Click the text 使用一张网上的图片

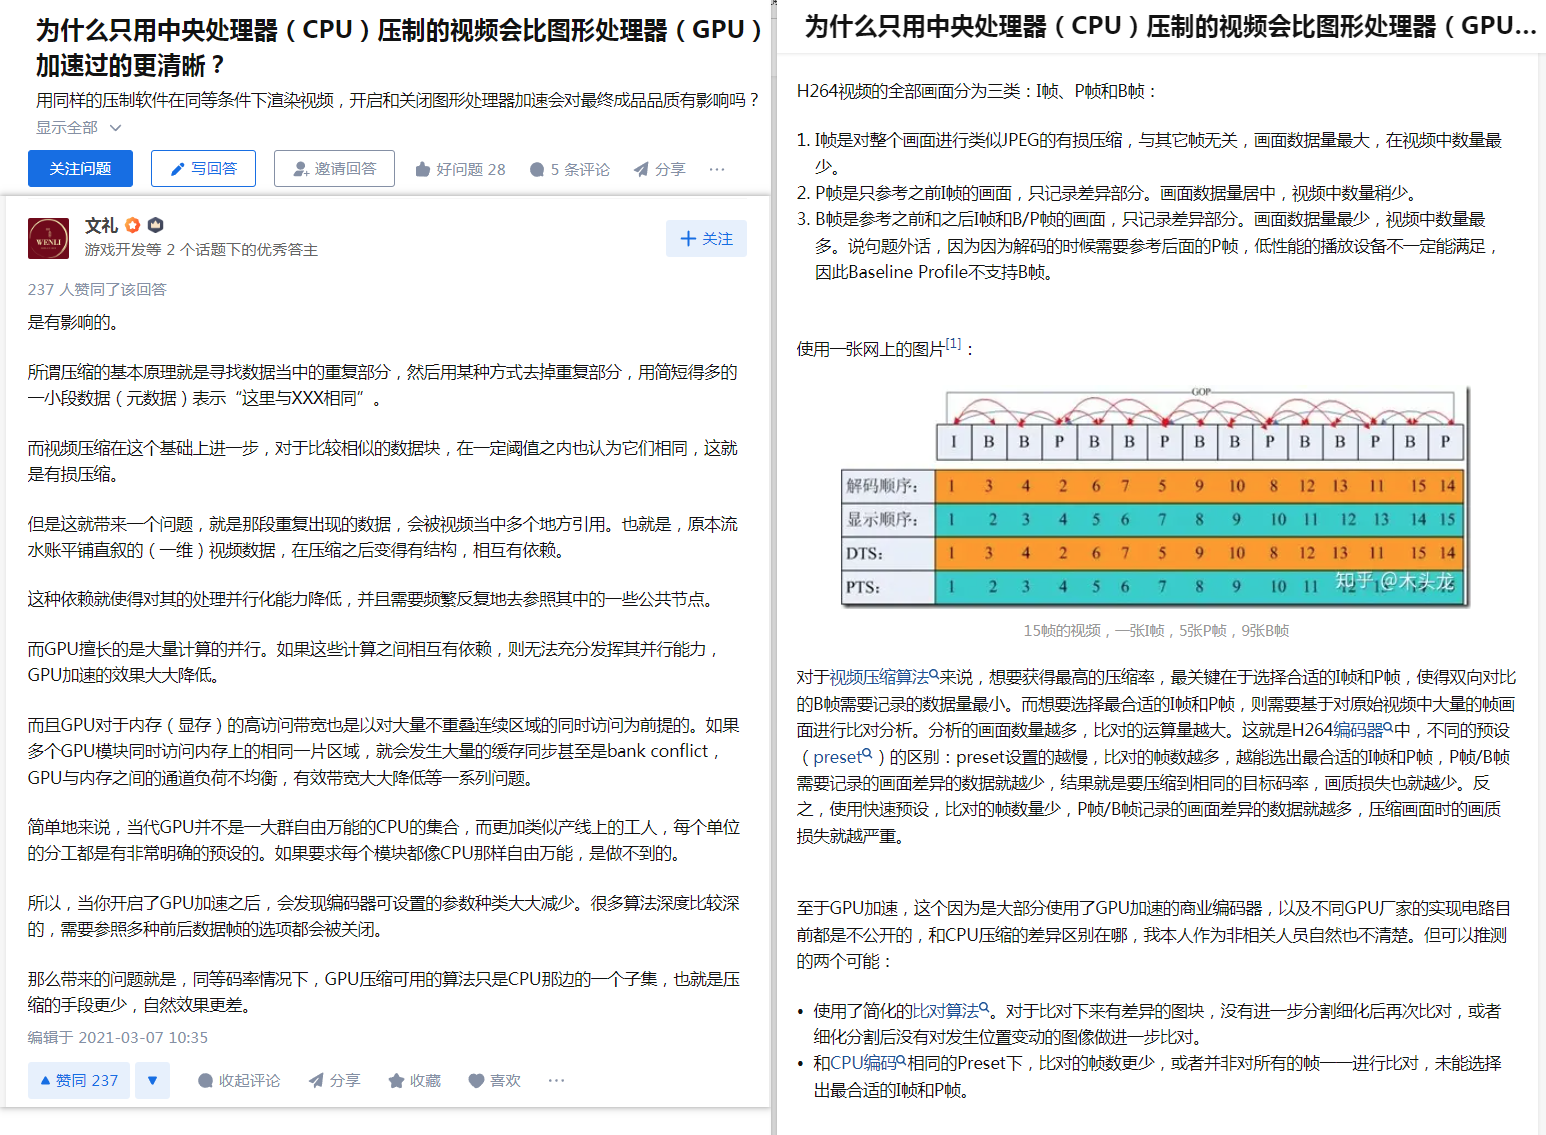tap(871, 349)
